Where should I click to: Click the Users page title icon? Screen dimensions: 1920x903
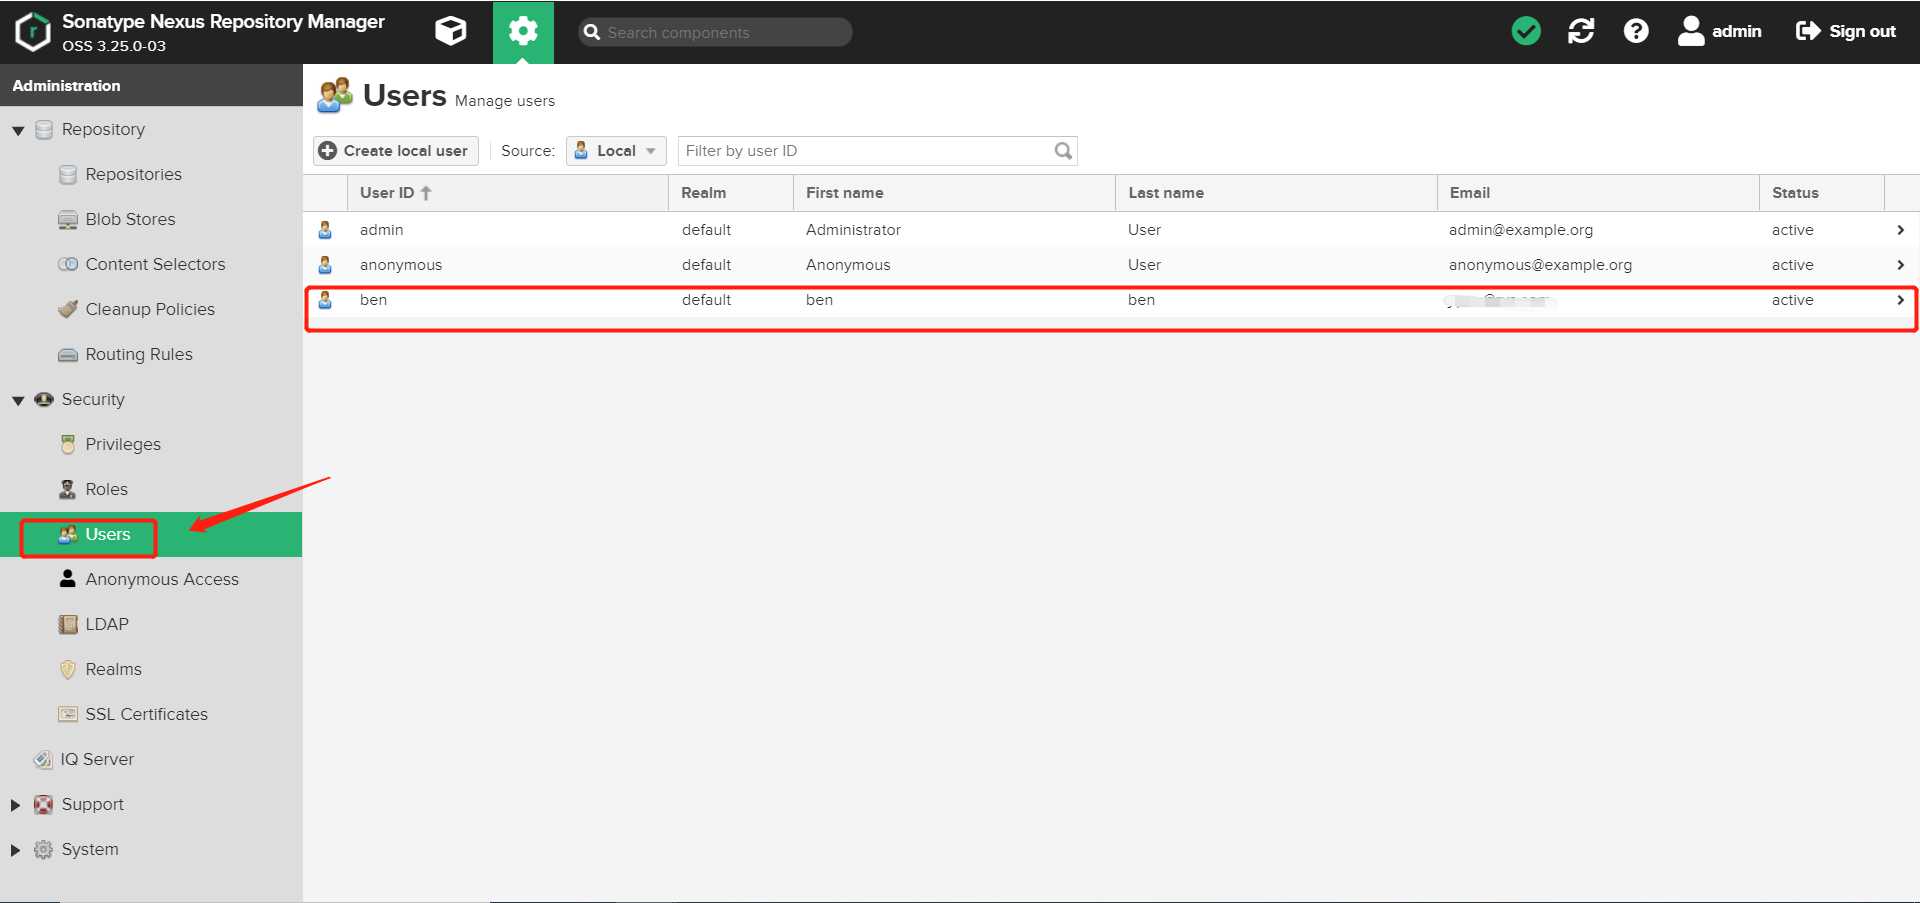coord(335,95)
